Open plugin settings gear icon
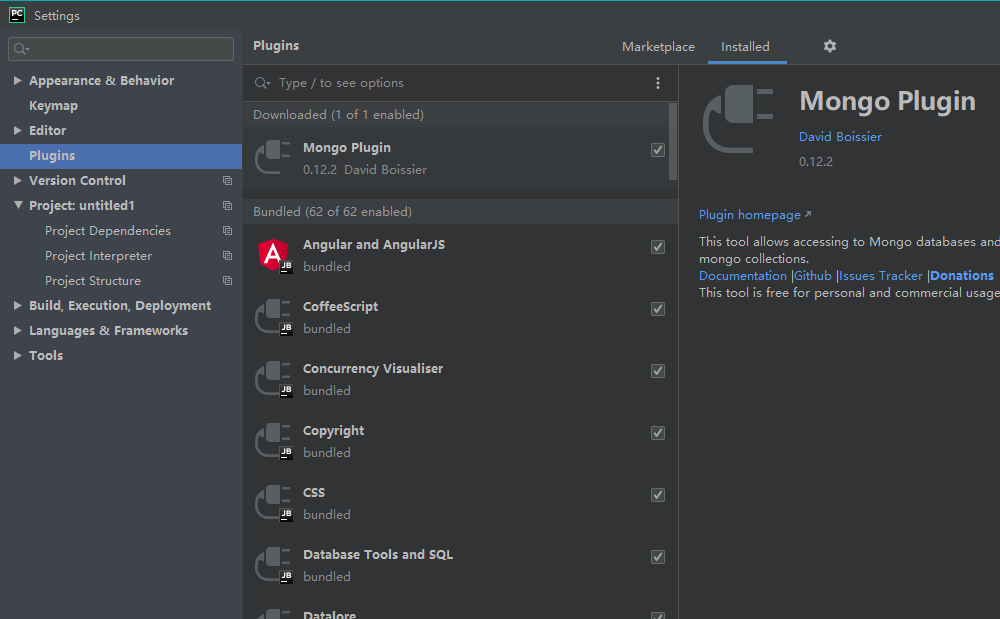The width and height of the screenshot is (1000, 619). point(830,46)
